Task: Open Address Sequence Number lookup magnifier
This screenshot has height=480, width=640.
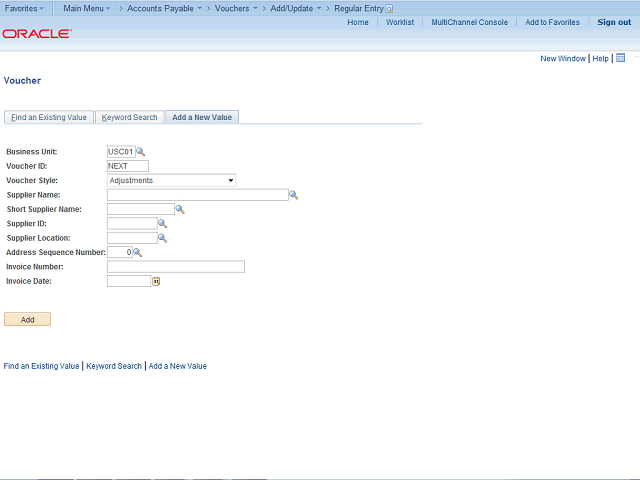Action: pos(138,253)
